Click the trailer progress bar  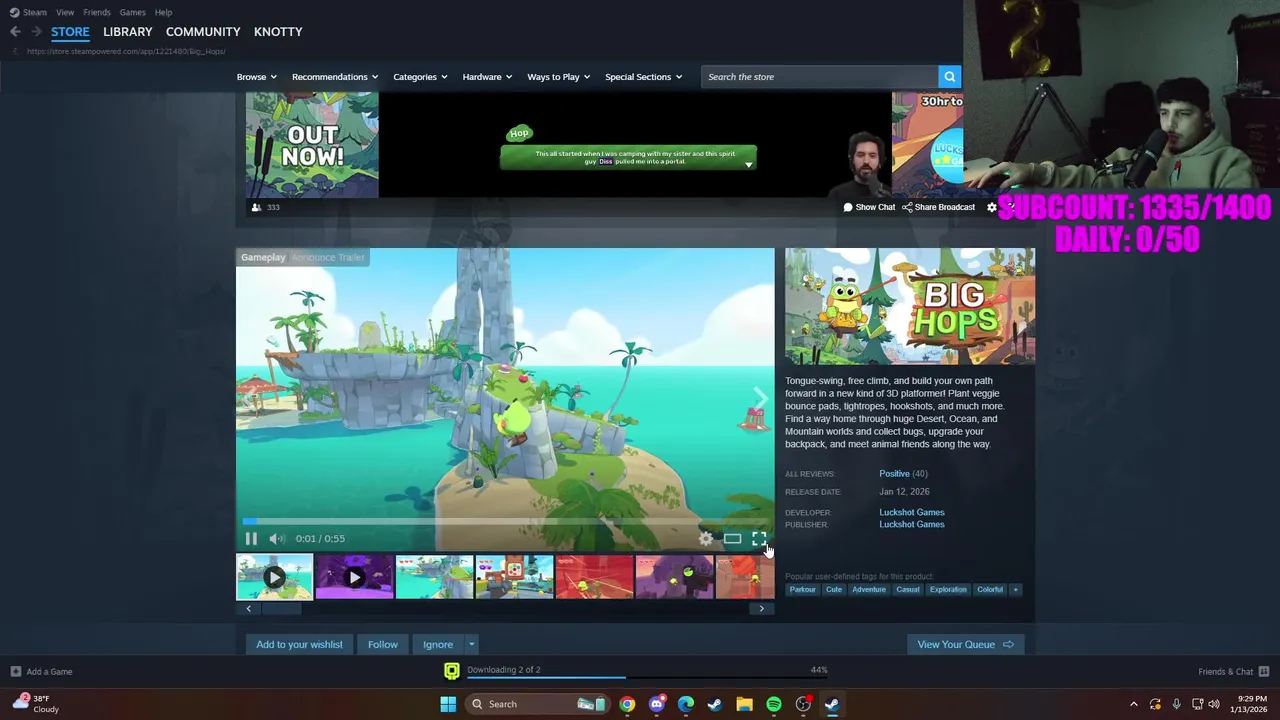pyautogui.click(x=505, y=521)
